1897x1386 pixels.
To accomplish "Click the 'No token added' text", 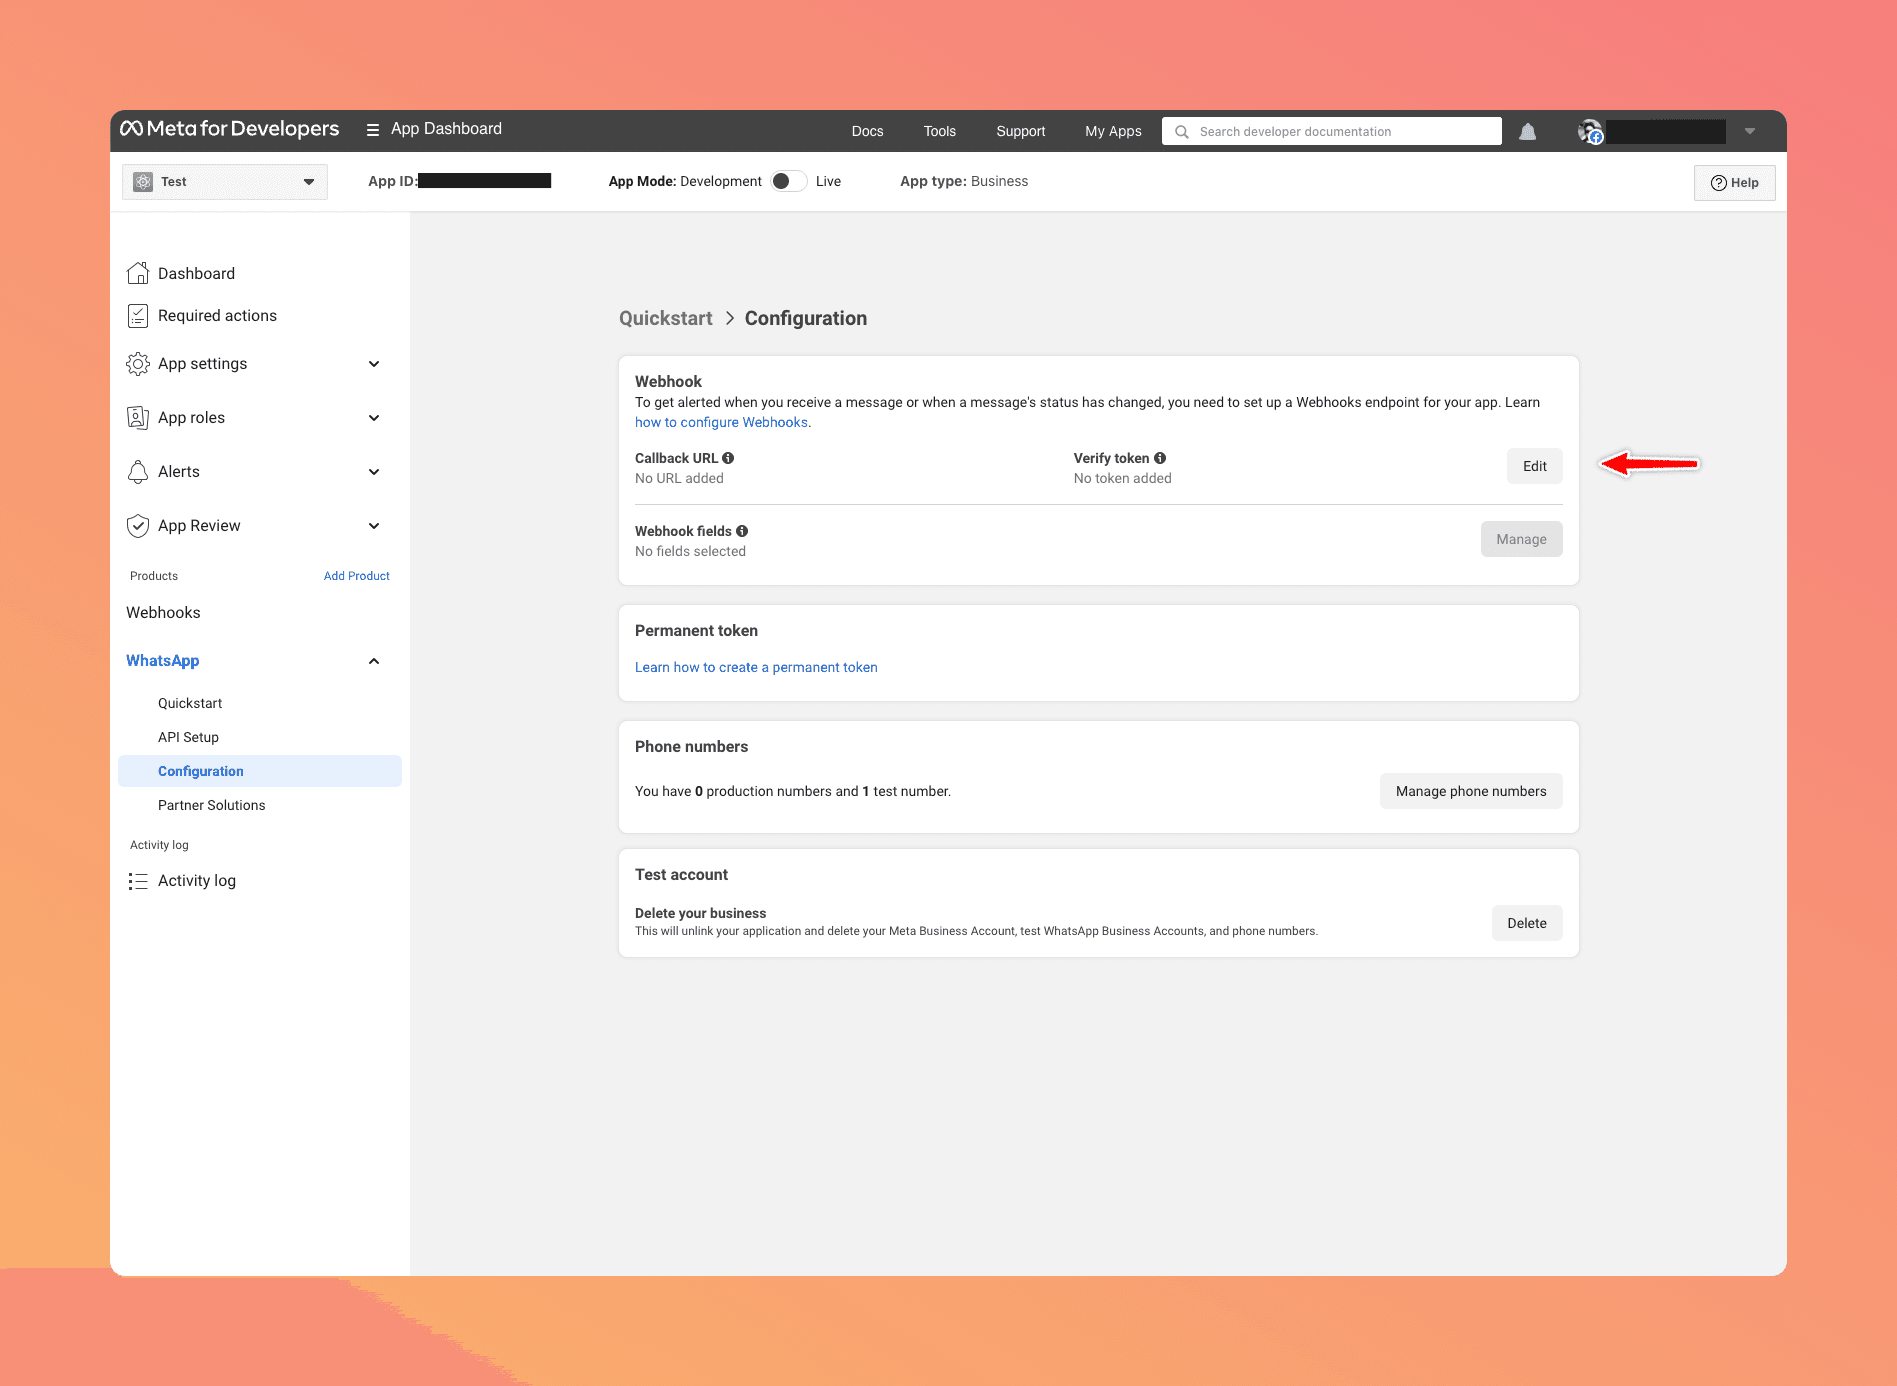I will (1123, 478).
